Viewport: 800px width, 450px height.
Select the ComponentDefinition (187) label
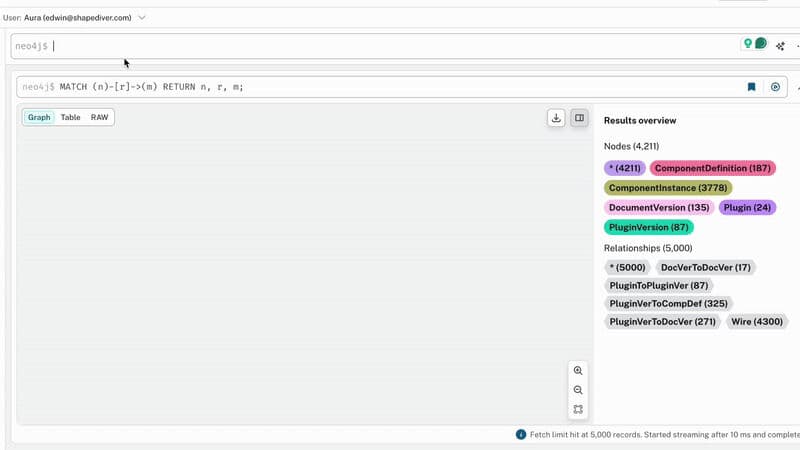[x=712, y=168]
